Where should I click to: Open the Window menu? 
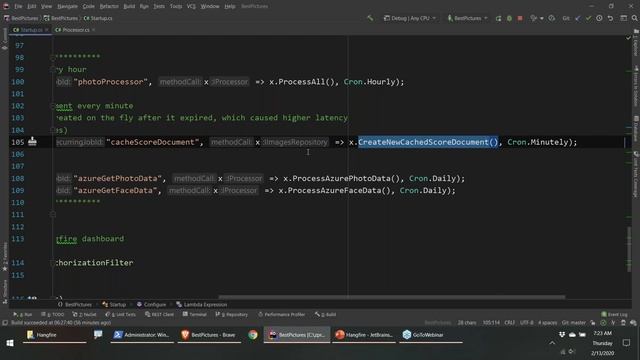click(x=210, y=7)
